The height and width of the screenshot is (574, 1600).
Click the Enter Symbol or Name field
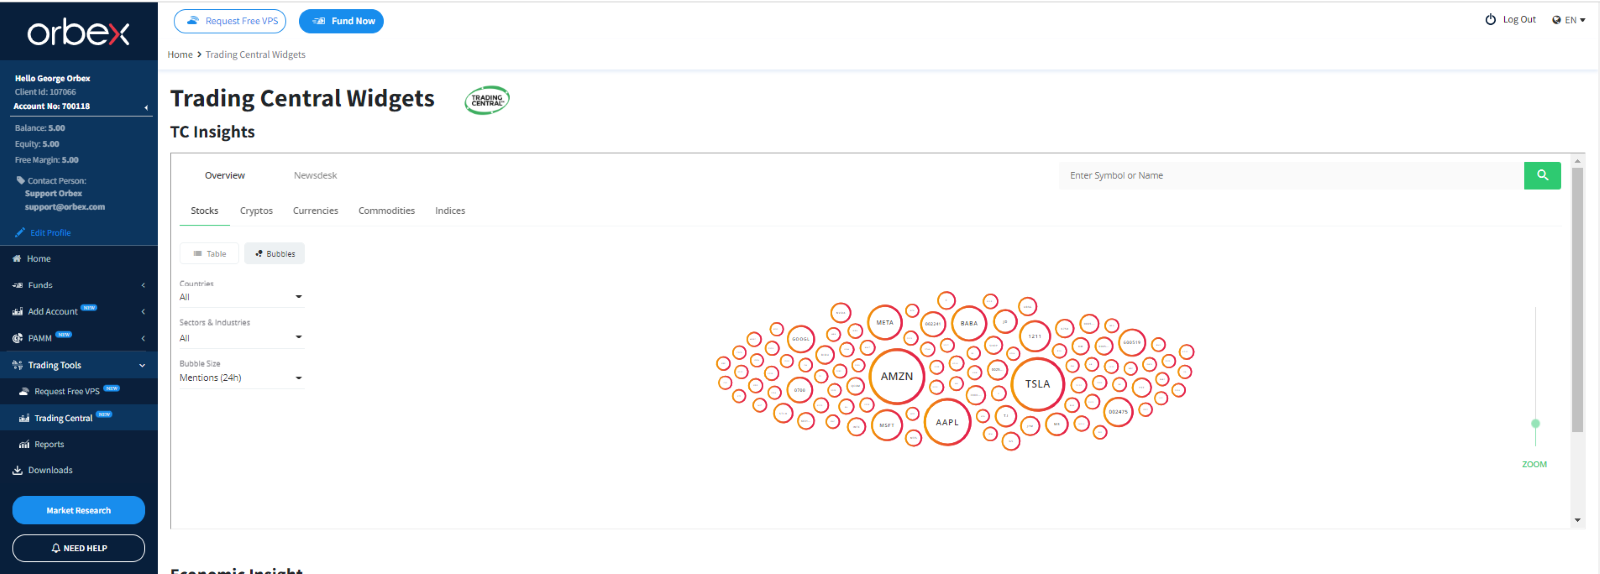tap(1290, 175)
